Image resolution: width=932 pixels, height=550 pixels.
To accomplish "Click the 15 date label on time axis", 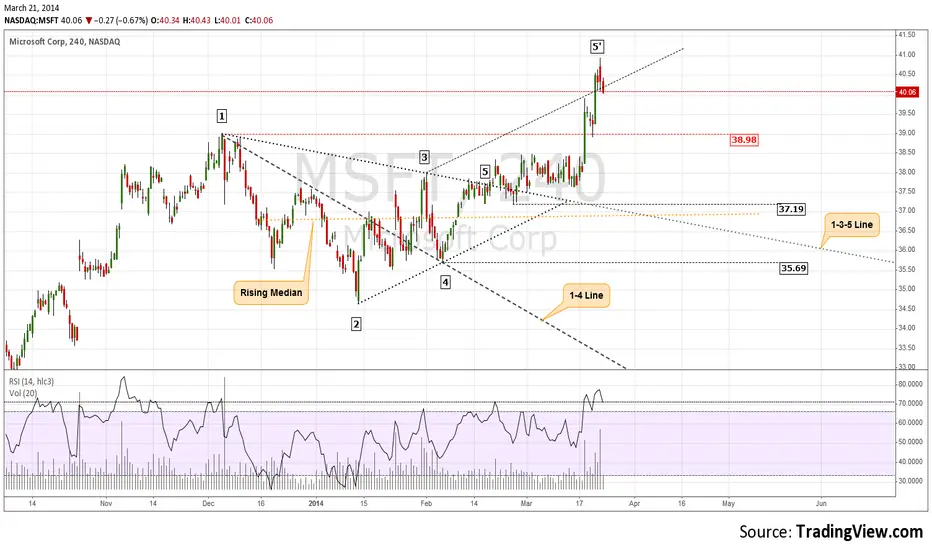I will point(363,504).
